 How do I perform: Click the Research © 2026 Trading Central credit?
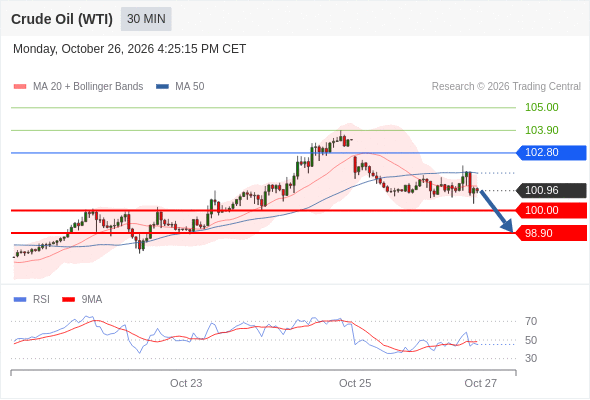506,87
